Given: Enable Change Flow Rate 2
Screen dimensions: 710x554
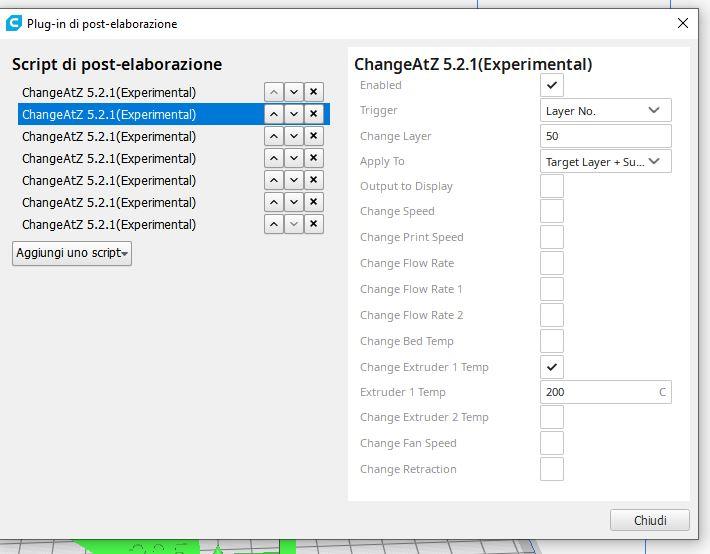Looking at the screenshot, I should coord(552,315).
